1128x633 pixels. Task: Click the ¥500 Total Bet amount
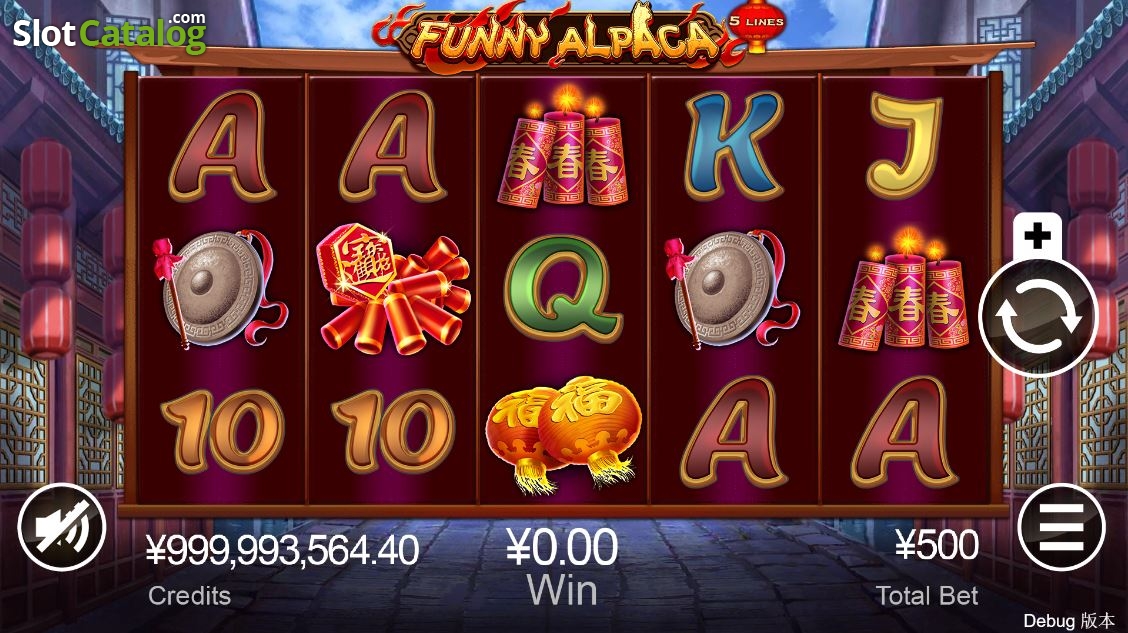pyautogui.click(x=937, y=545)
